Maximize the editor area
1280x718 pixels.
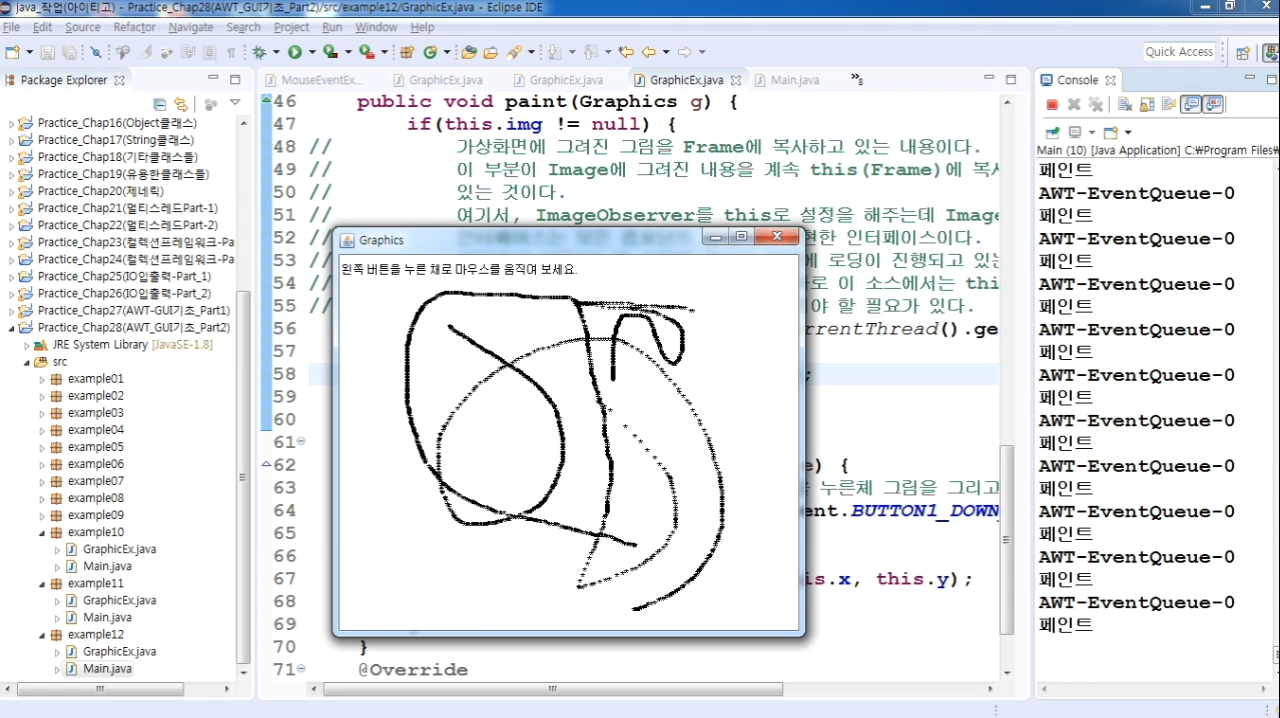tap(1011, 79)
